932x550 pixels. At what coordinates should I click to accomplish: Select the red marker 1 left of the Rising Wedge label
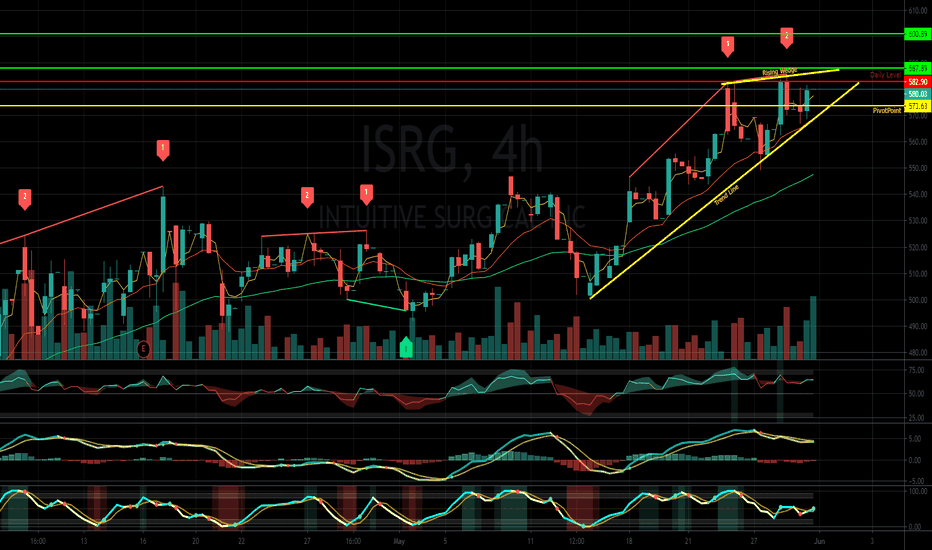point(728,45)
